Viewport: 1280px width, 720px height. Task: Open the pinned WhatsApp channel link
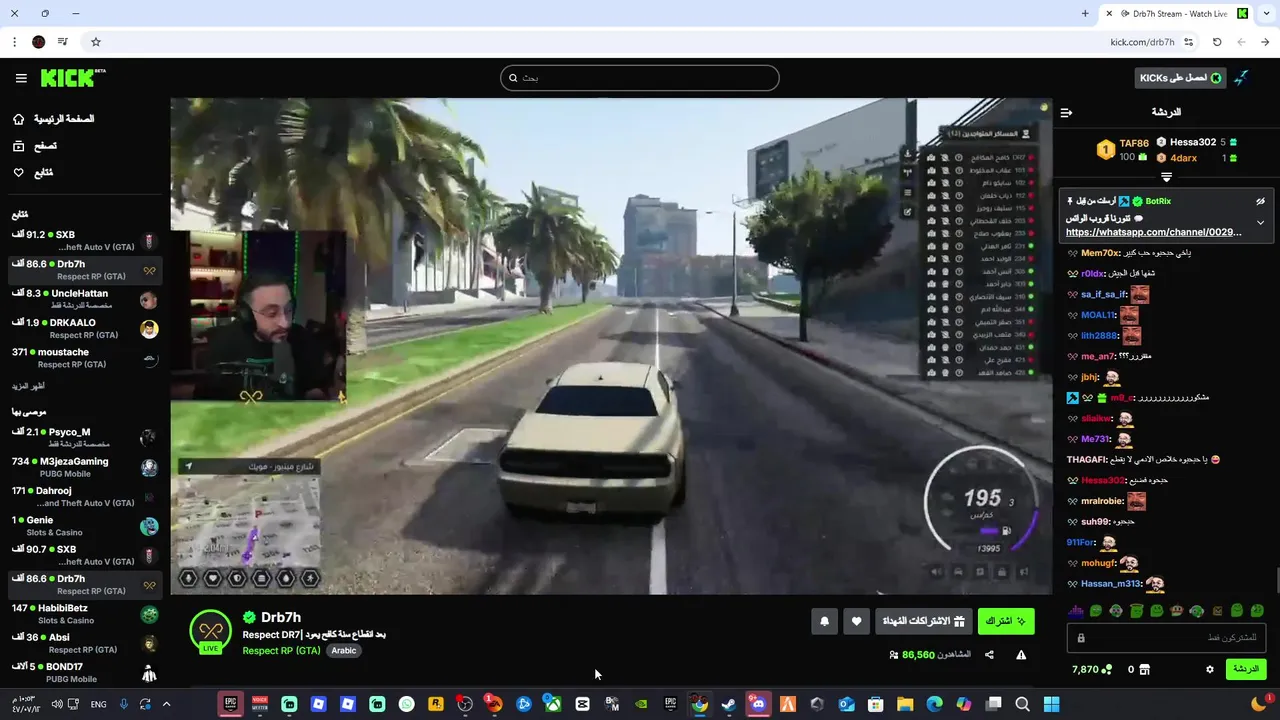1154,232
